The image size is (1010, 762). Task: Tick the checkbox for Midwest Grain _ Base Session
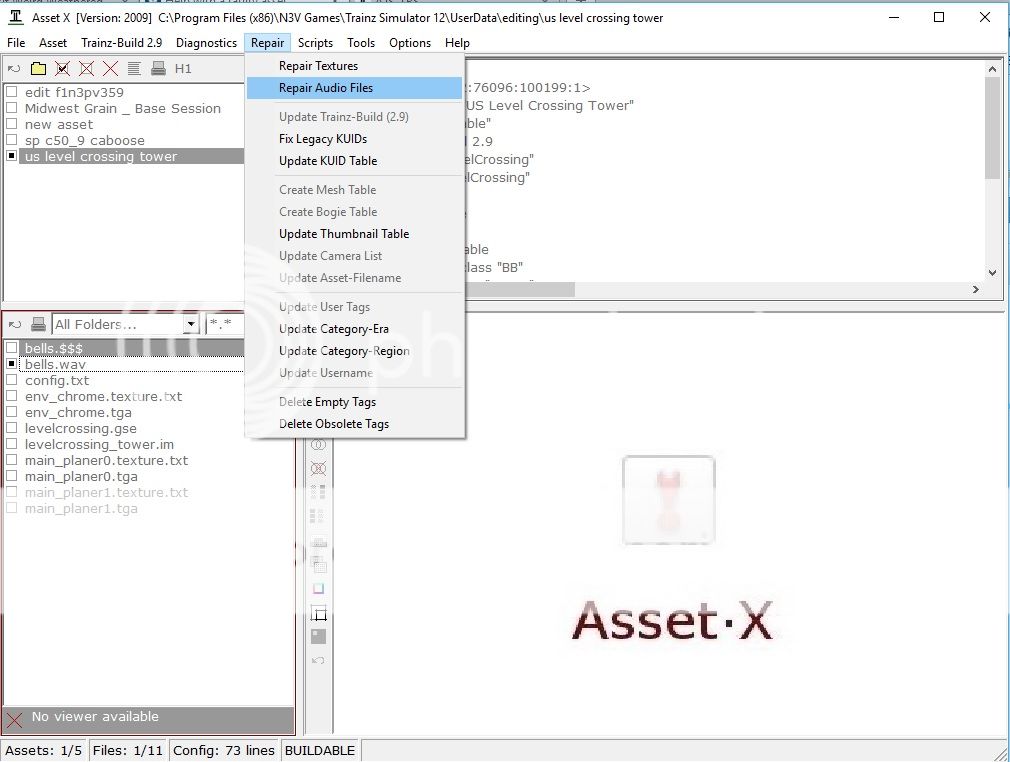pyautogui.click(x=12, y=108)
